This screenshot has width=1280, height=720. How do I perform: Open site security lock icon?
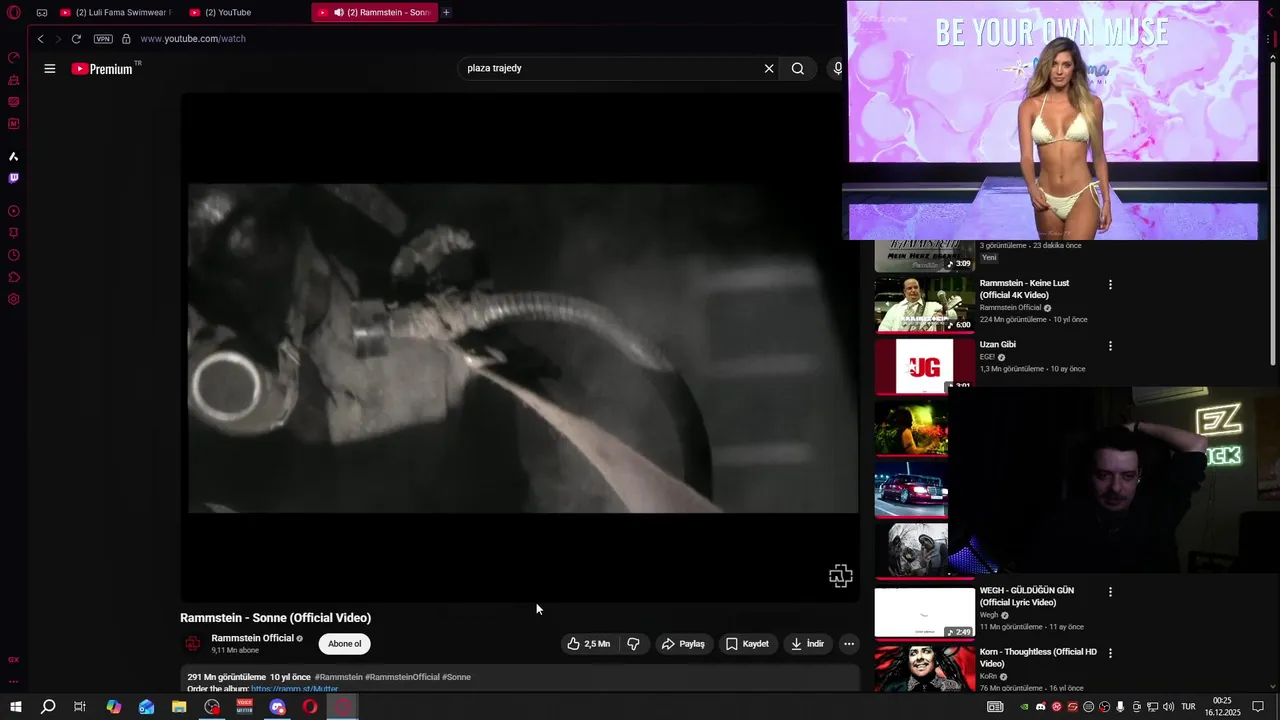tap(126, 39)
